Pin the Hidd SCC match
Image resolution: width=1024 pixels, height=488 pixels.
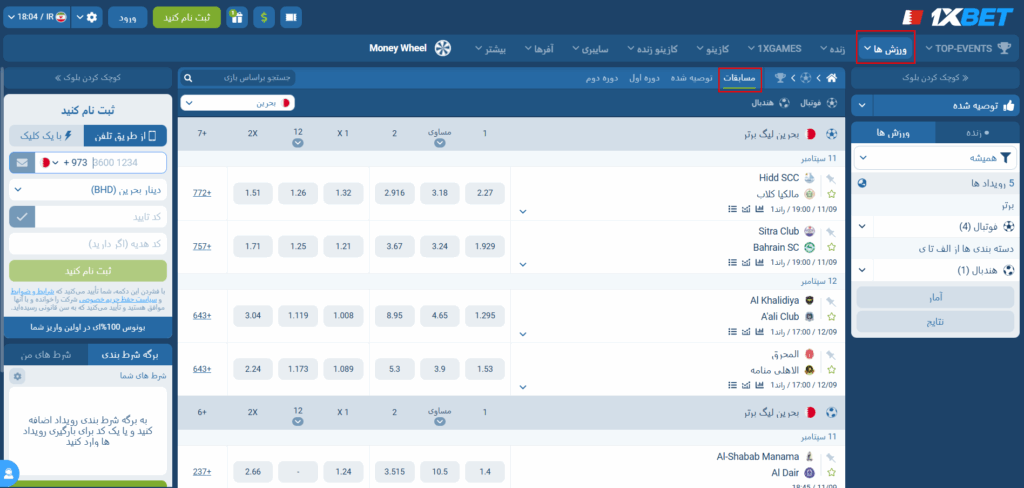coord(831,178)
